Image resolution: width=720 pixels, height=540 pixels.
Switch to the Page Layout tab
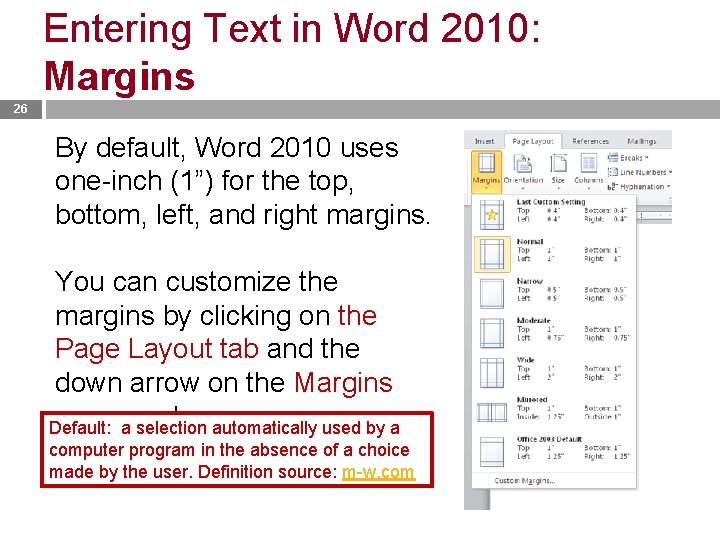point(533,141)
